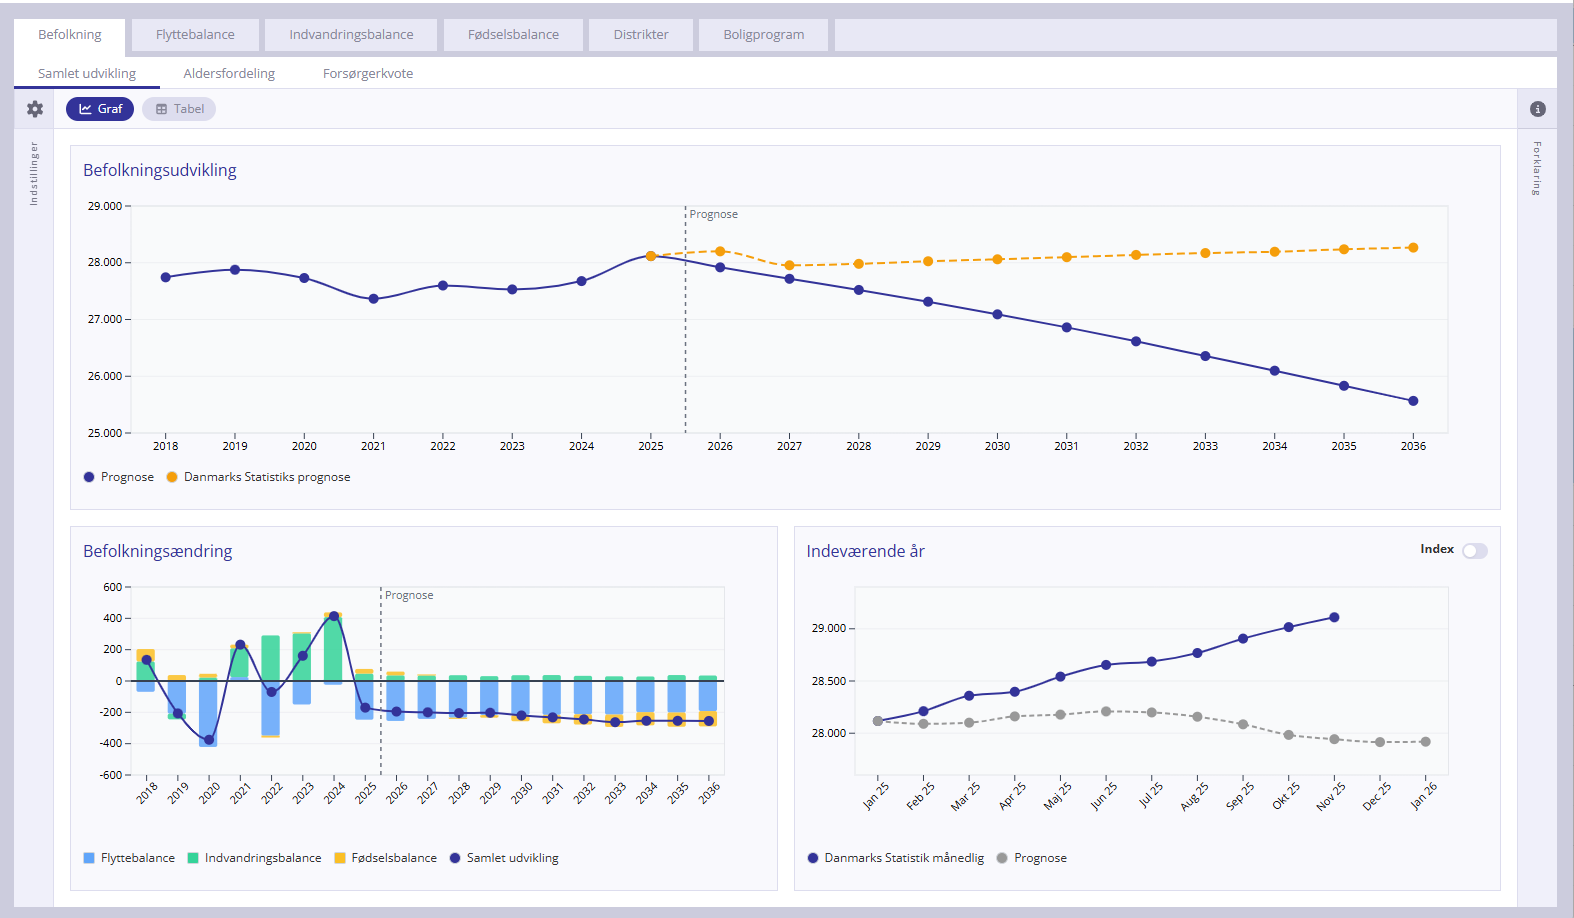This screenshot has height=918, width=1574.
Task: Select the Aldersfordeling sub-tab
Action: (229, 74)
